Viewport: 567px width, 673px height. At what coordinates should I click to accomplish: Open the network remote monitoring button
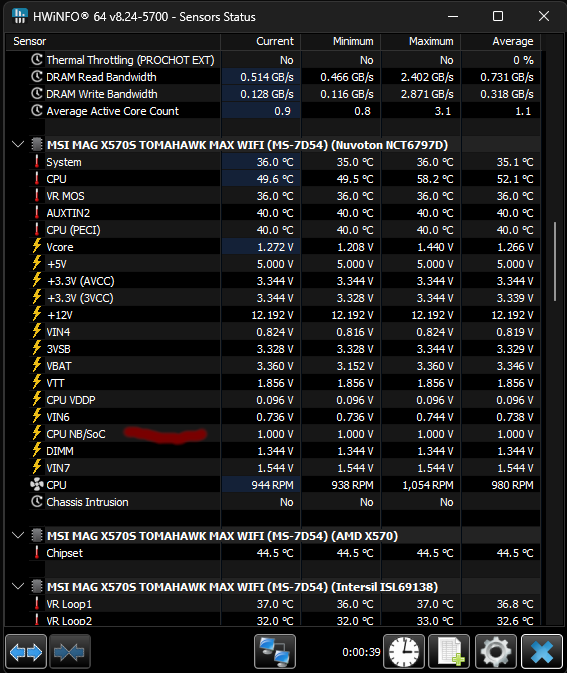(275, 652)
